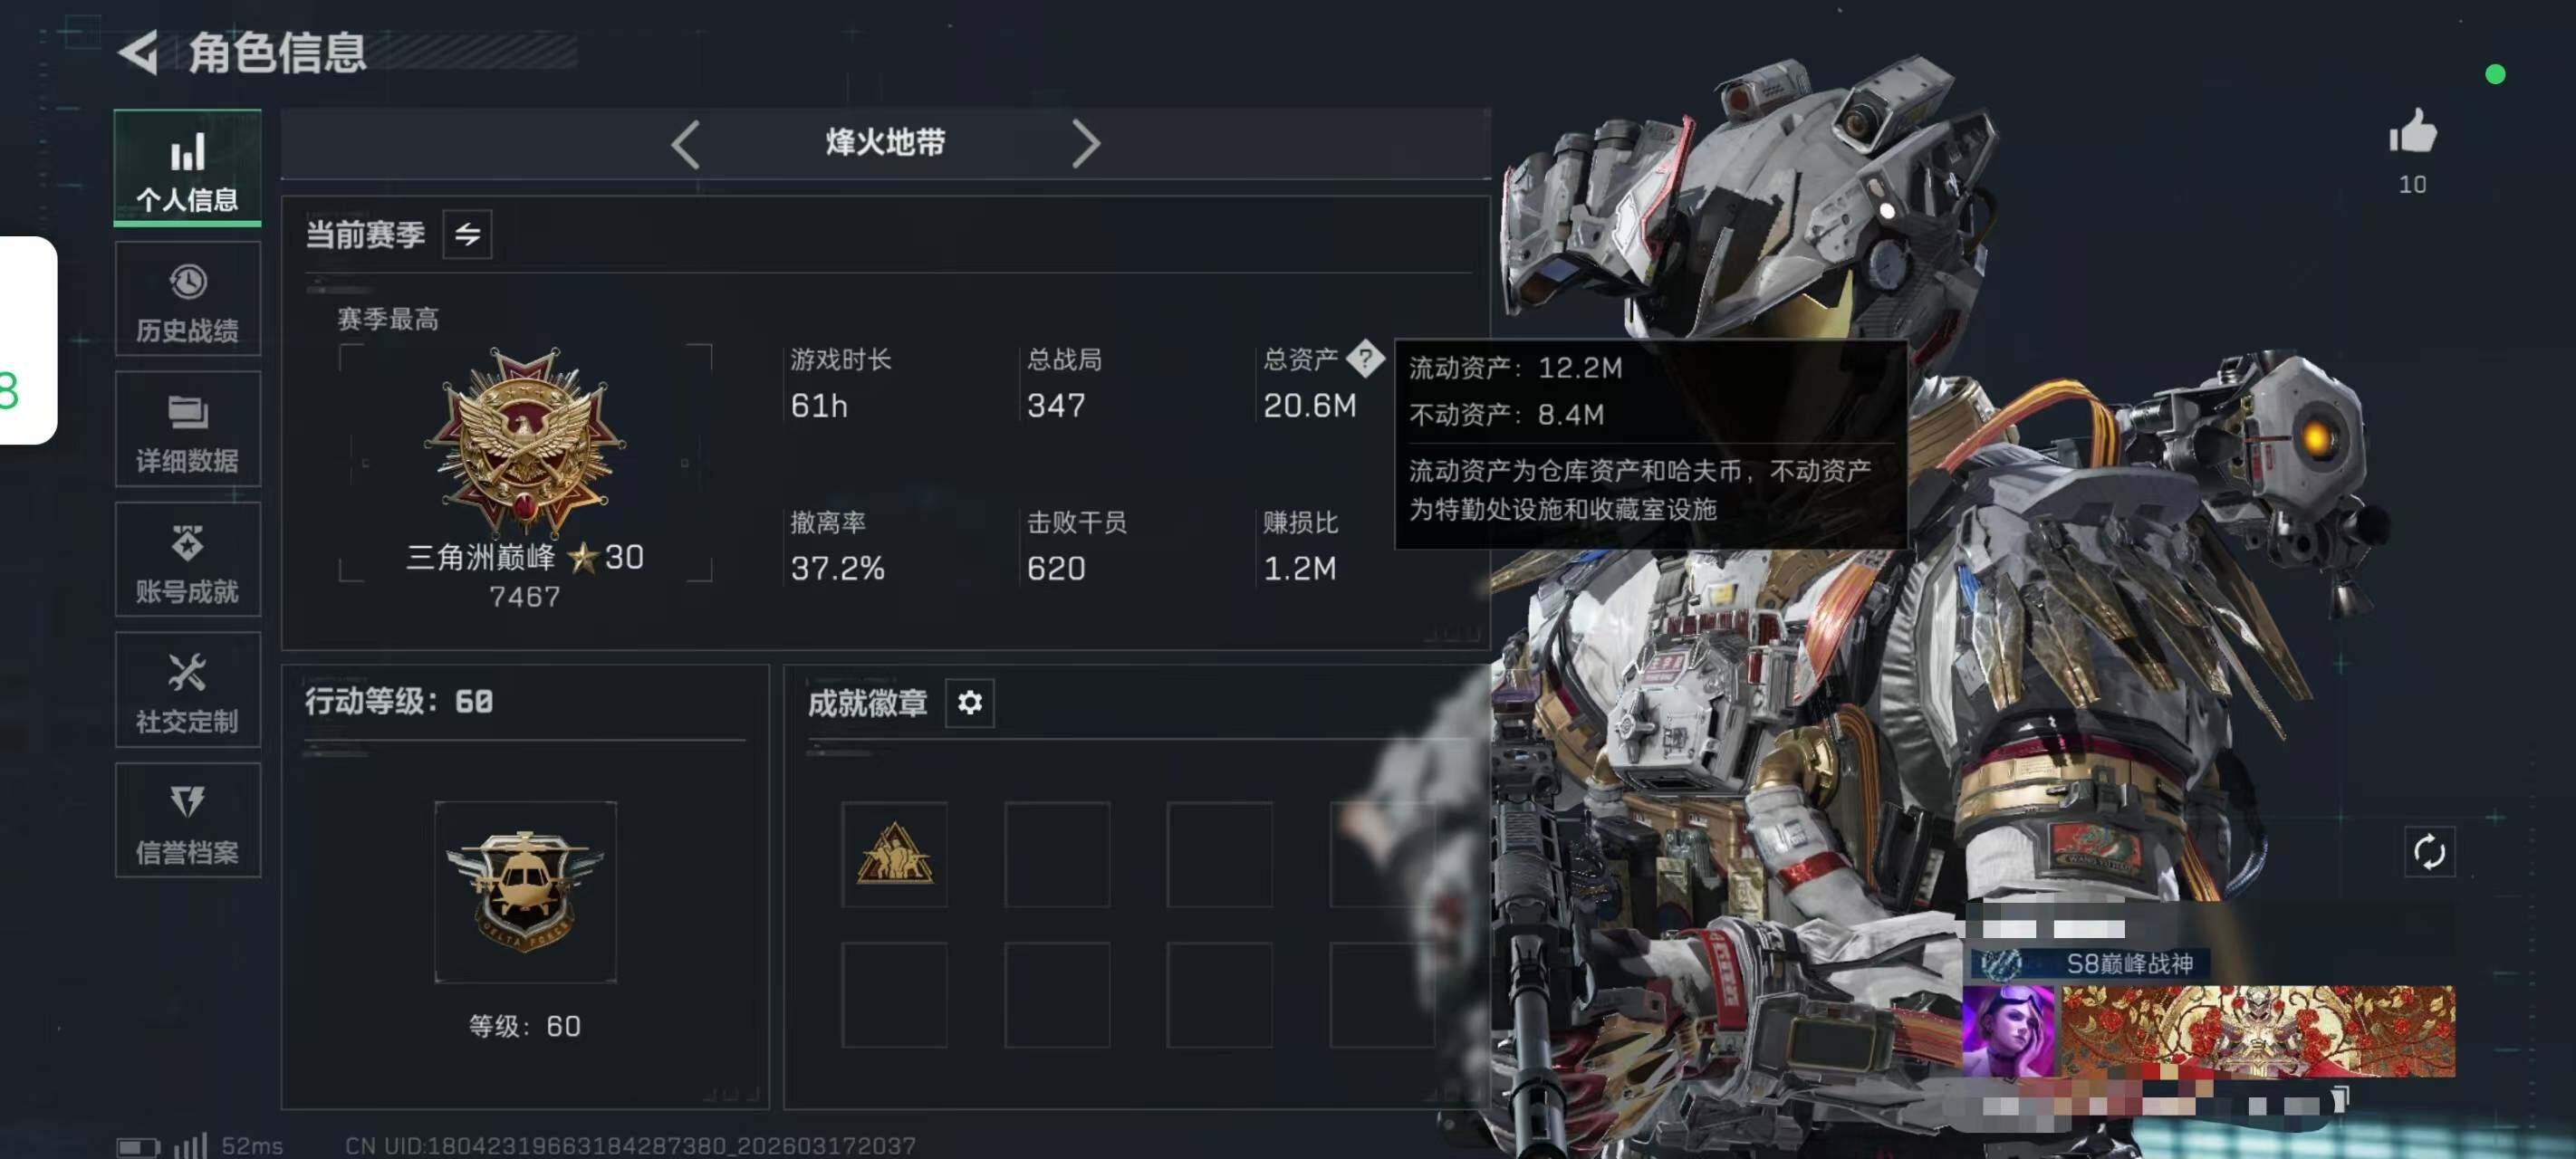This screenshot has width=2576, height=1159.
Task: Click the player avatar portrait
Action: pyautogui.click(x=2008, y=1031)
